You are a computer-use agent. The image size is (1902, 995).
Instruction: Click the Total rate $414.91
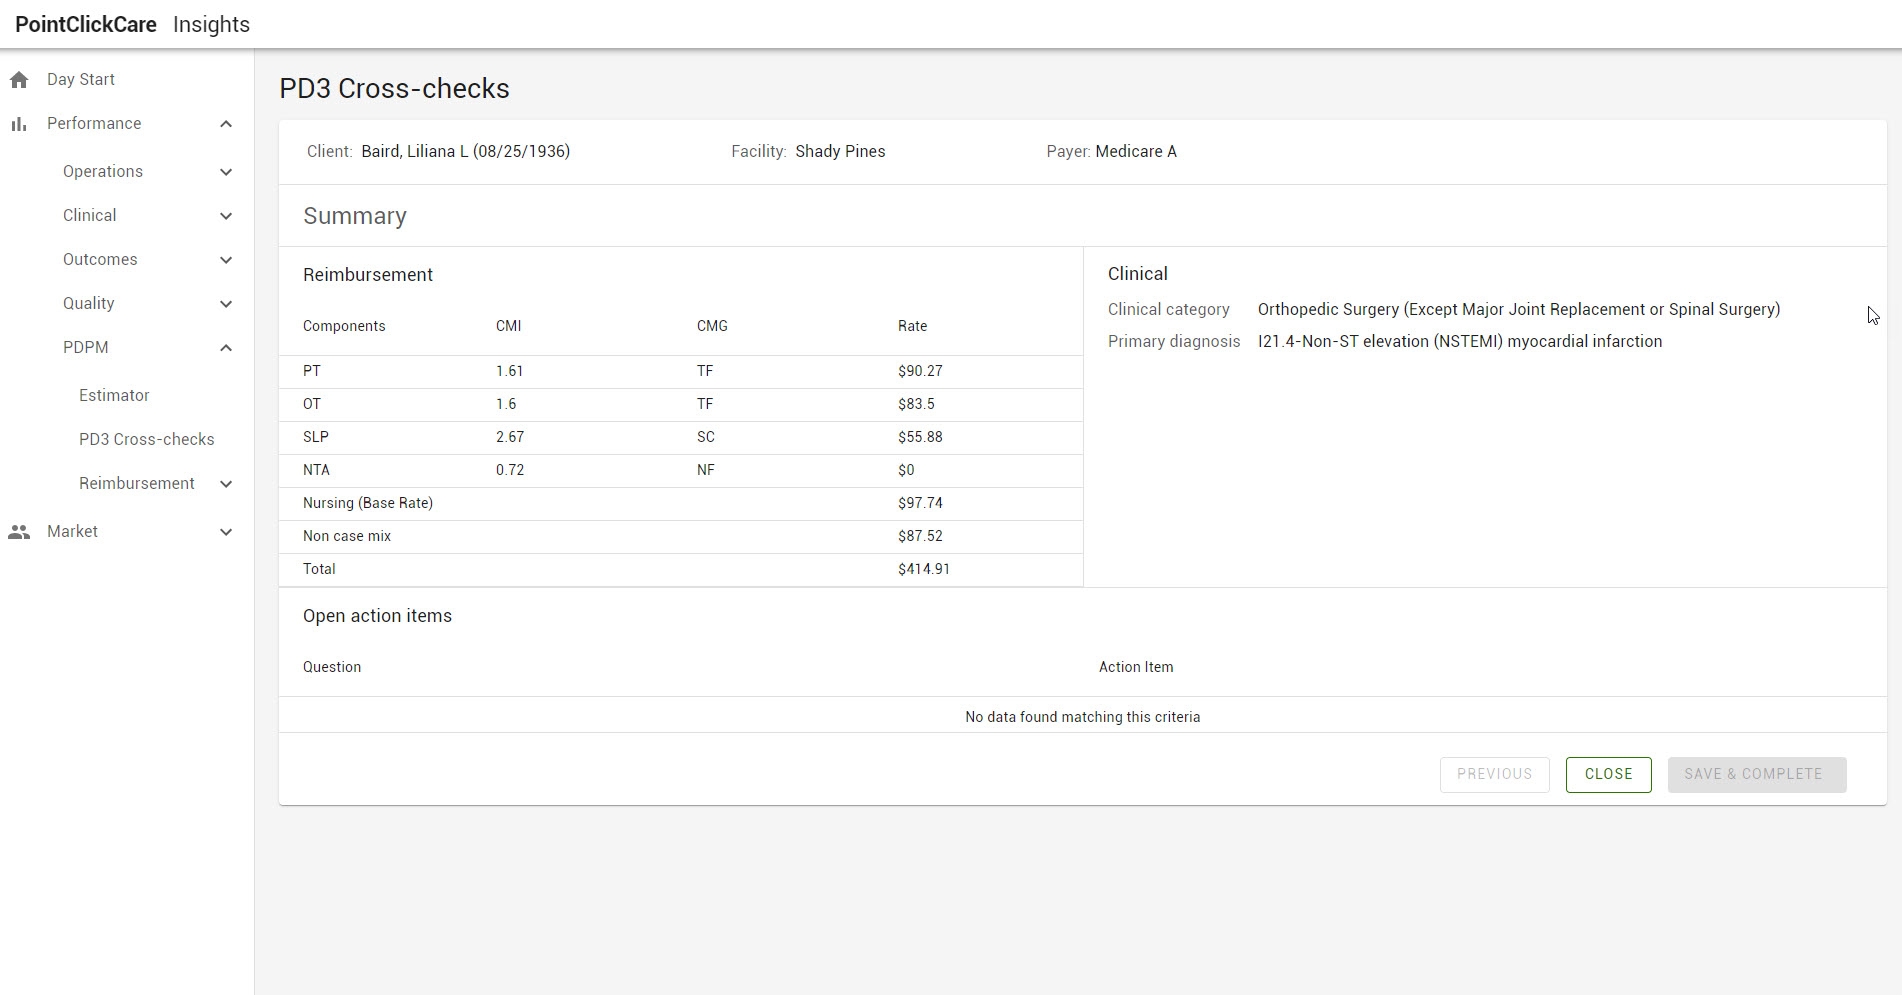924,569
